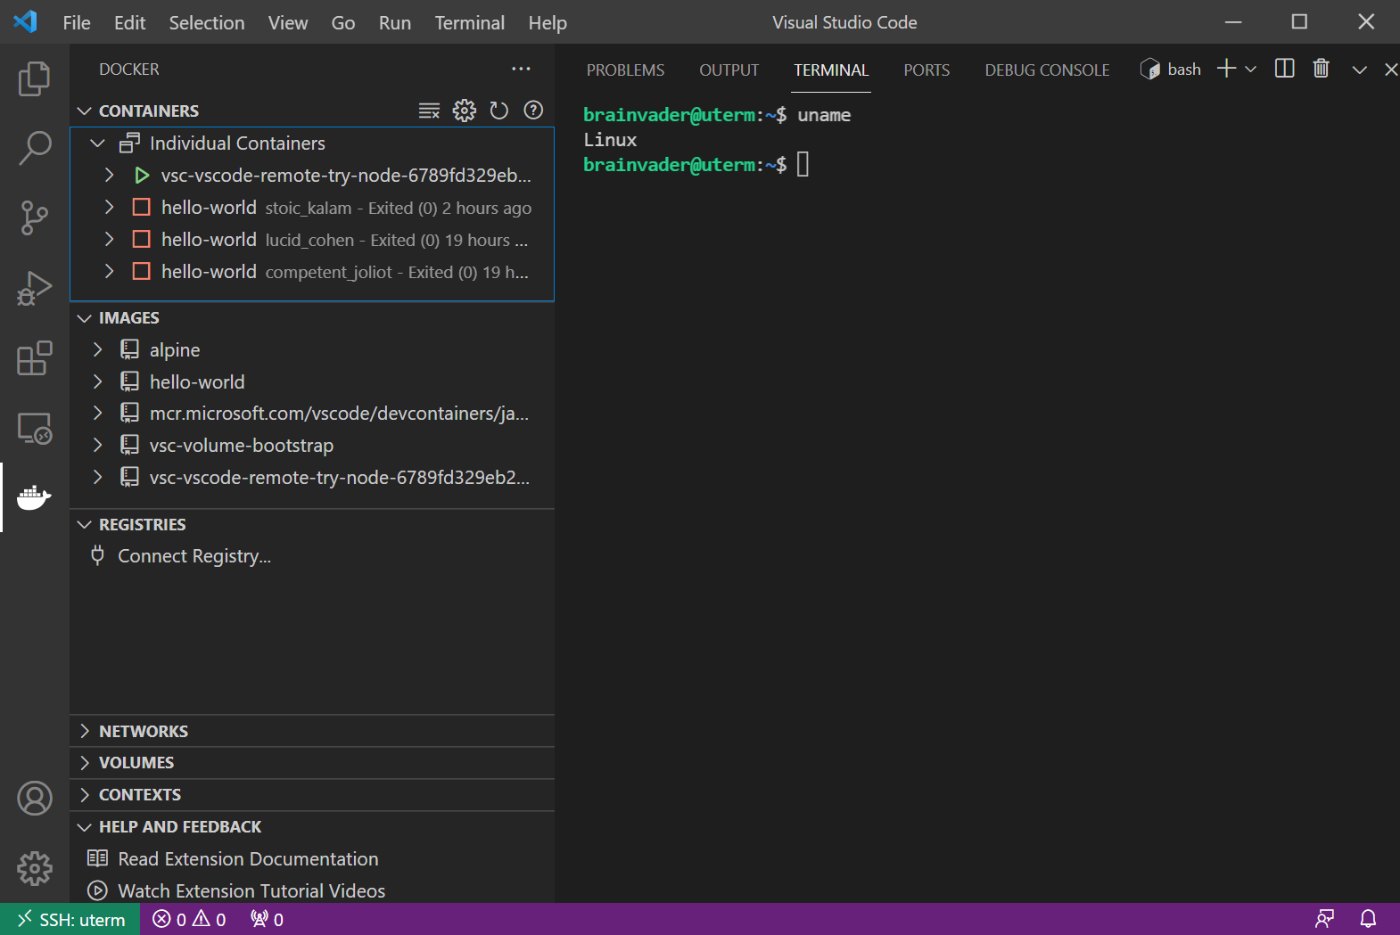Screen dimensions: 1400x935
Task: Collapse the Individual Containers group
Action: point(97,143)
